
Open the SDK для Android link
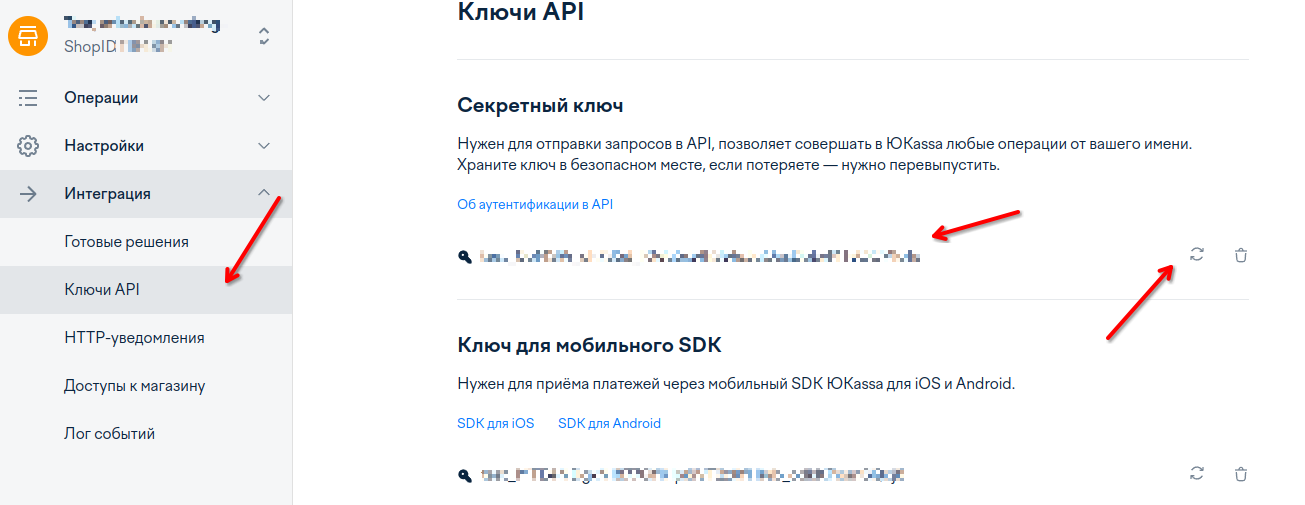click(x=609, y=423)
